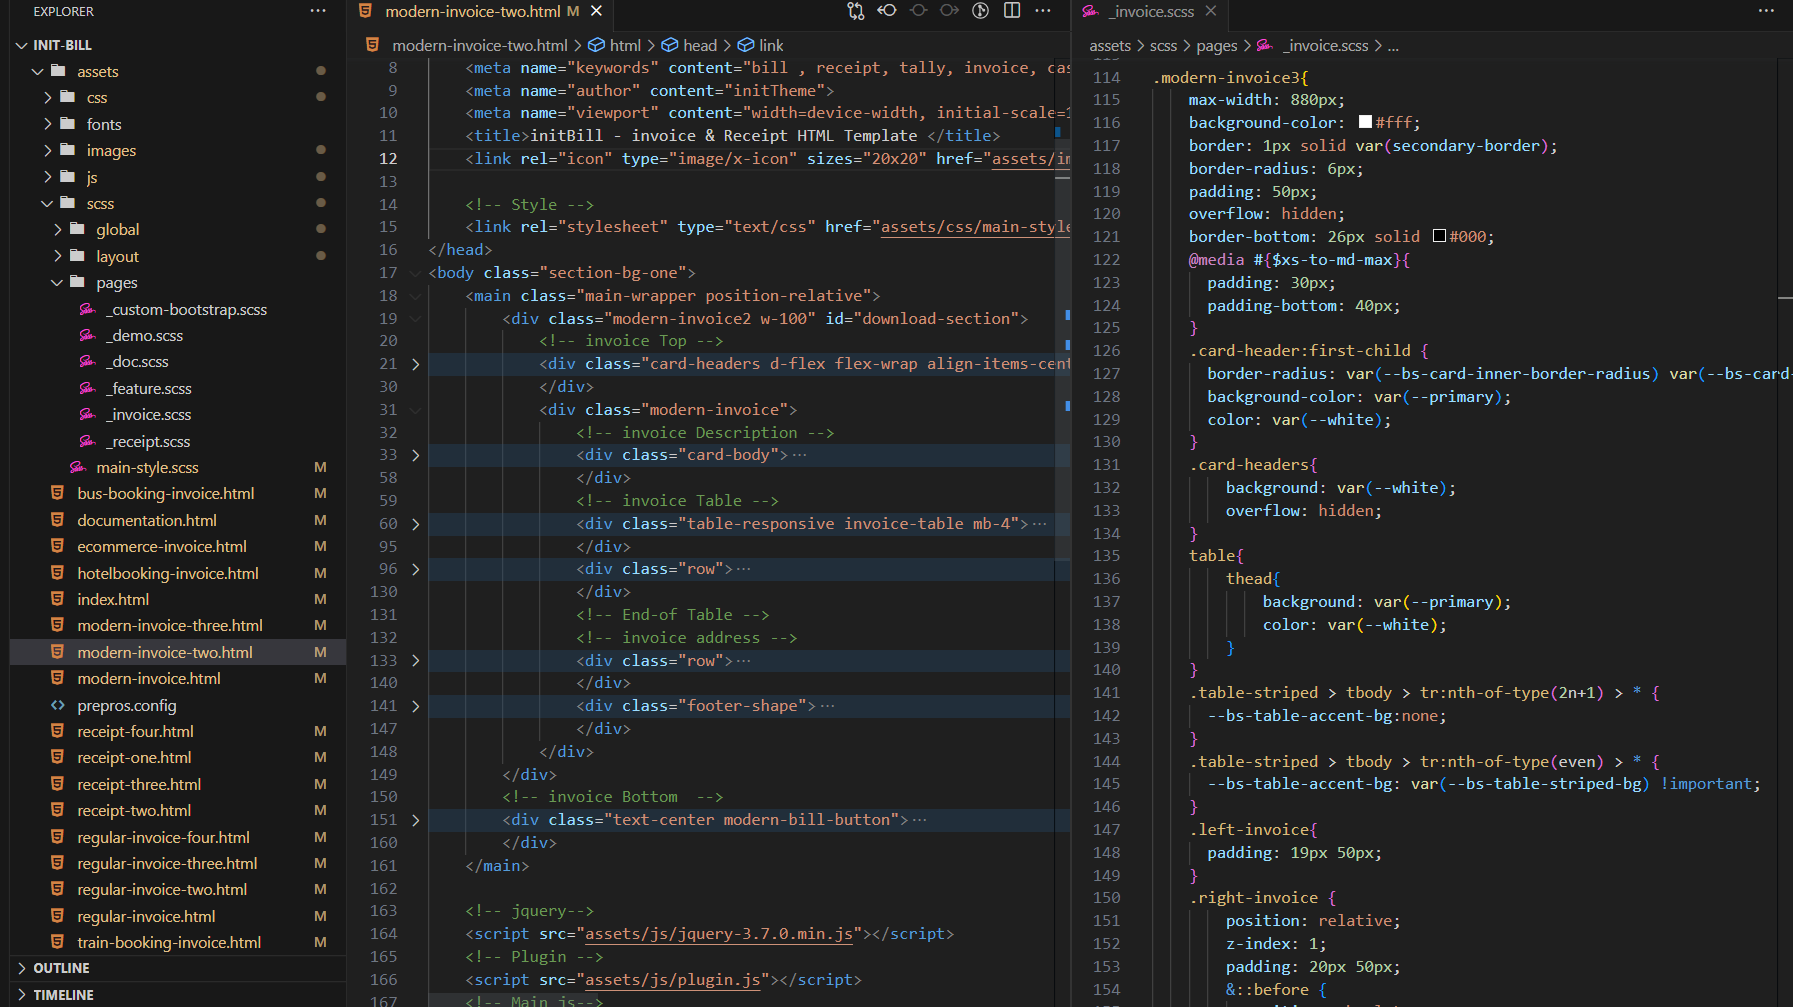1793x1007 pixels.
Task: Open _custom-bootstrap.scss file
Action: pyautogui.click(x=186, y=309)
